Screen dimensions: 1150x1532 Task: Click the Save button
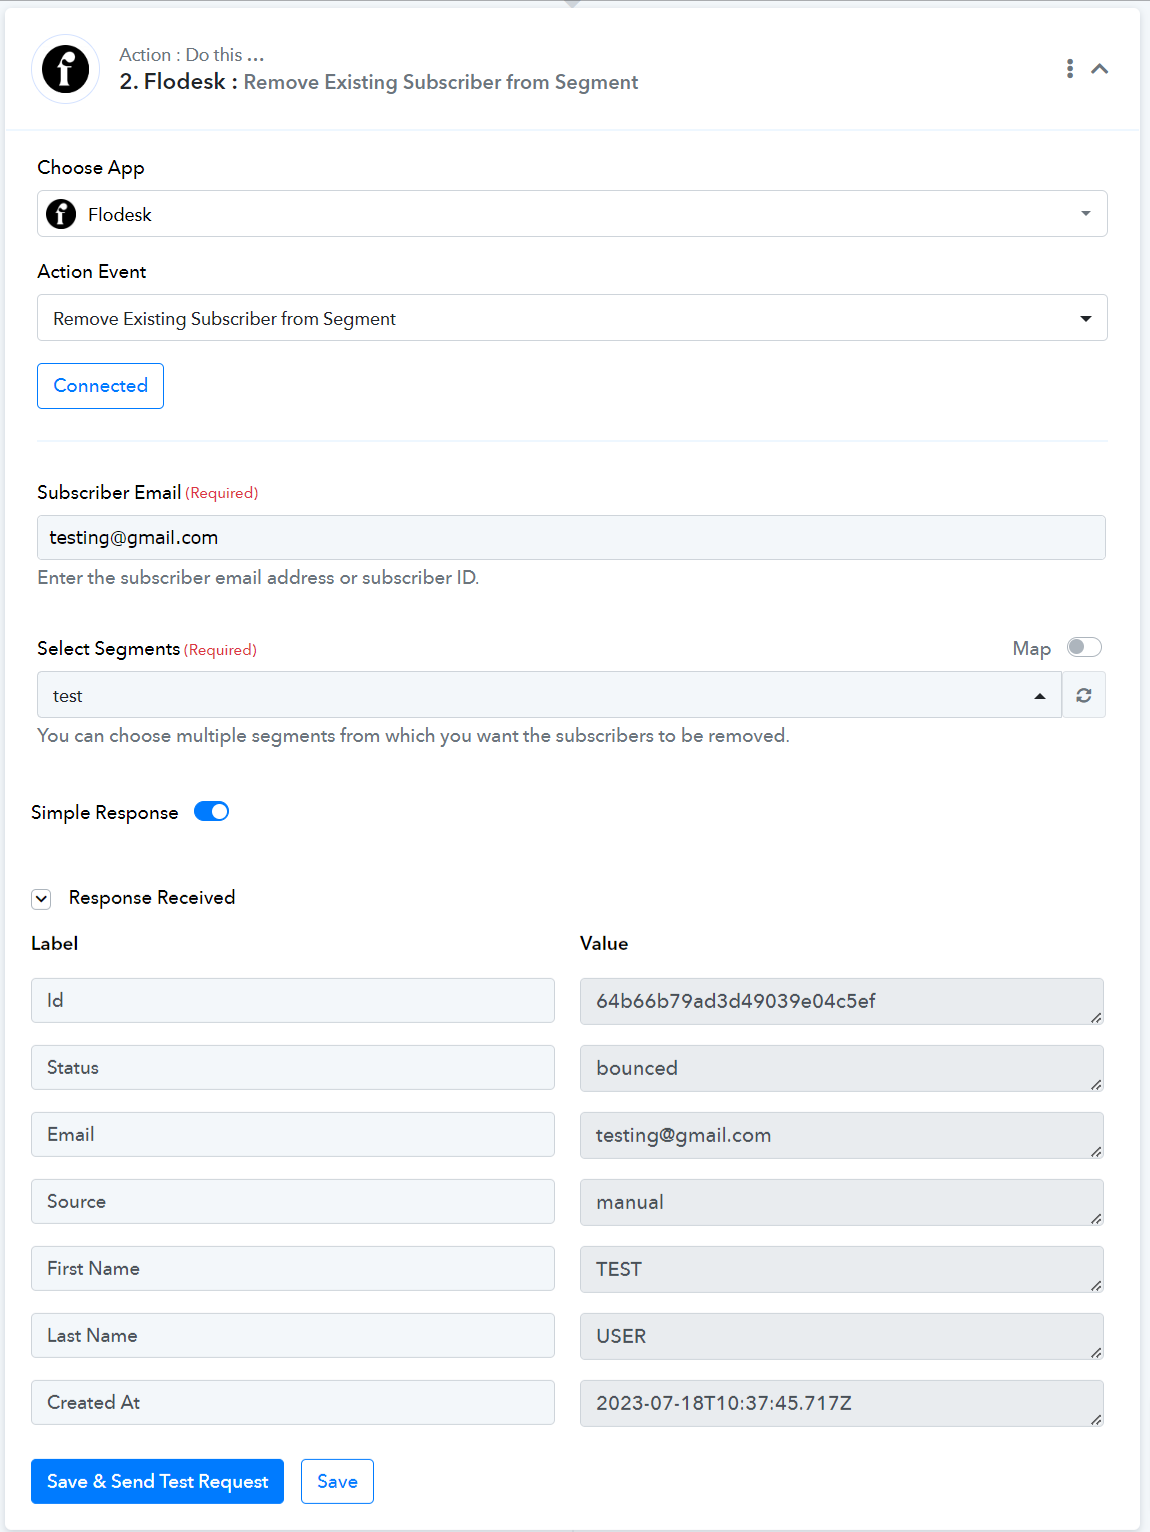click(x=337, y=1481)
